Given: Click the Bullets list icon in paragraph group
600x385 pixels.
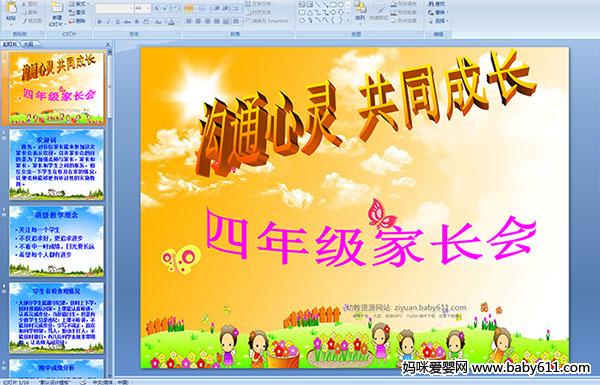Looking at the screenshot, I should (x=189, y=8).
